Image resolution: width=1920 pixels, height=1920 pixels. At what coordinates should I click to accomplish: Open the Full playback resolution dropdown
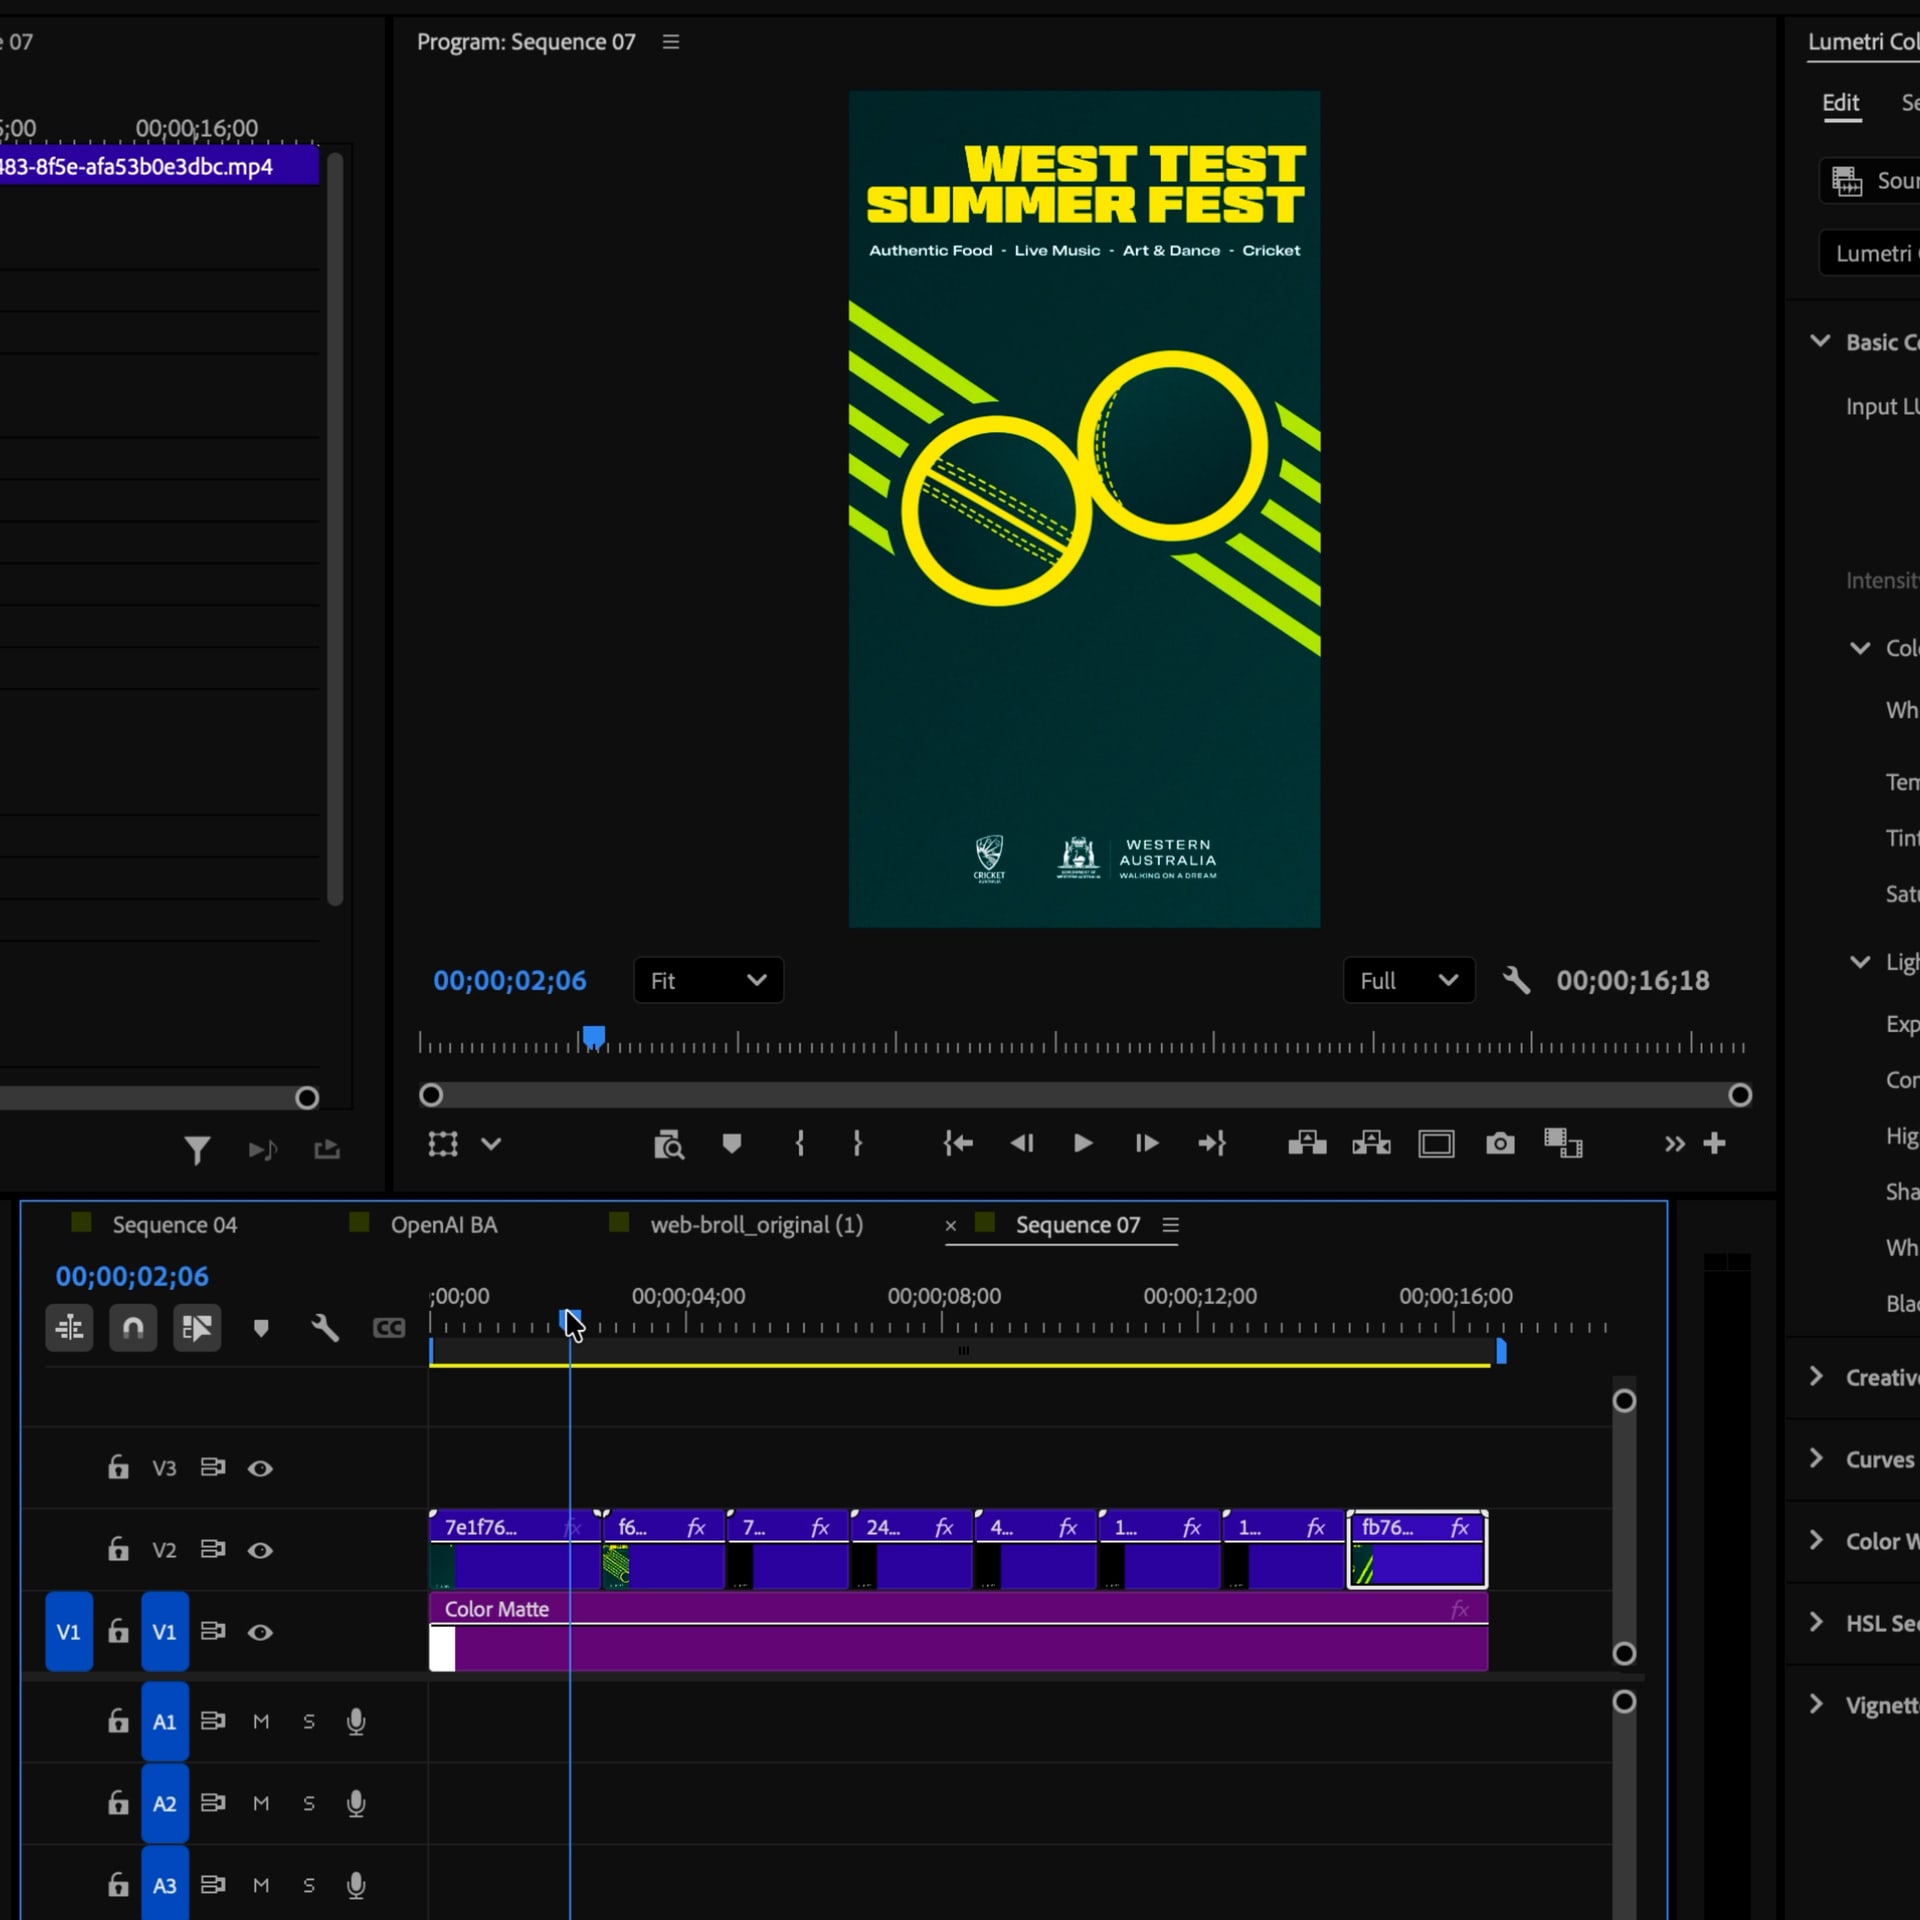tap(1408, 980)
